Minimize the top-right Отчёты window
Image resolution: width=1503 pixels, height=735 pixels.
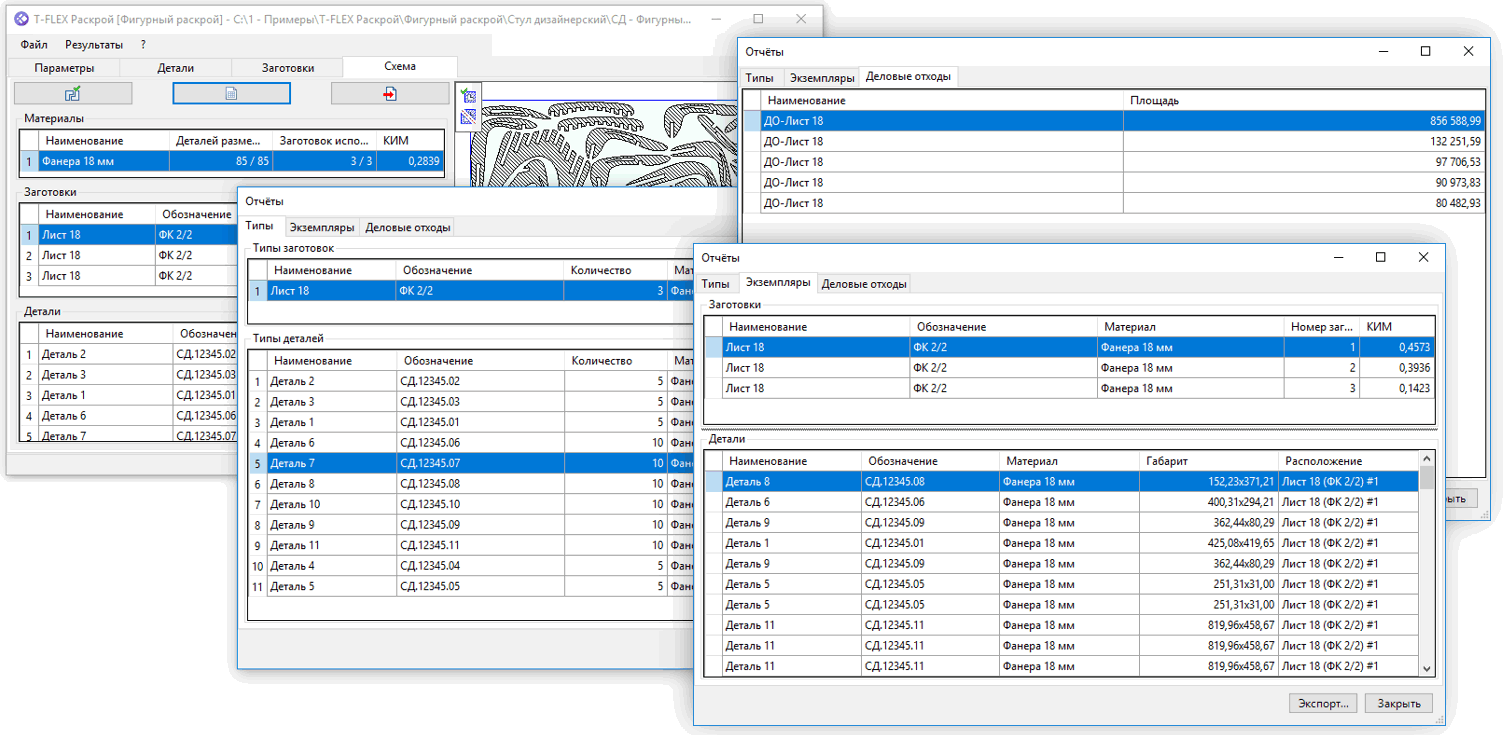[x=1383, y=51]
